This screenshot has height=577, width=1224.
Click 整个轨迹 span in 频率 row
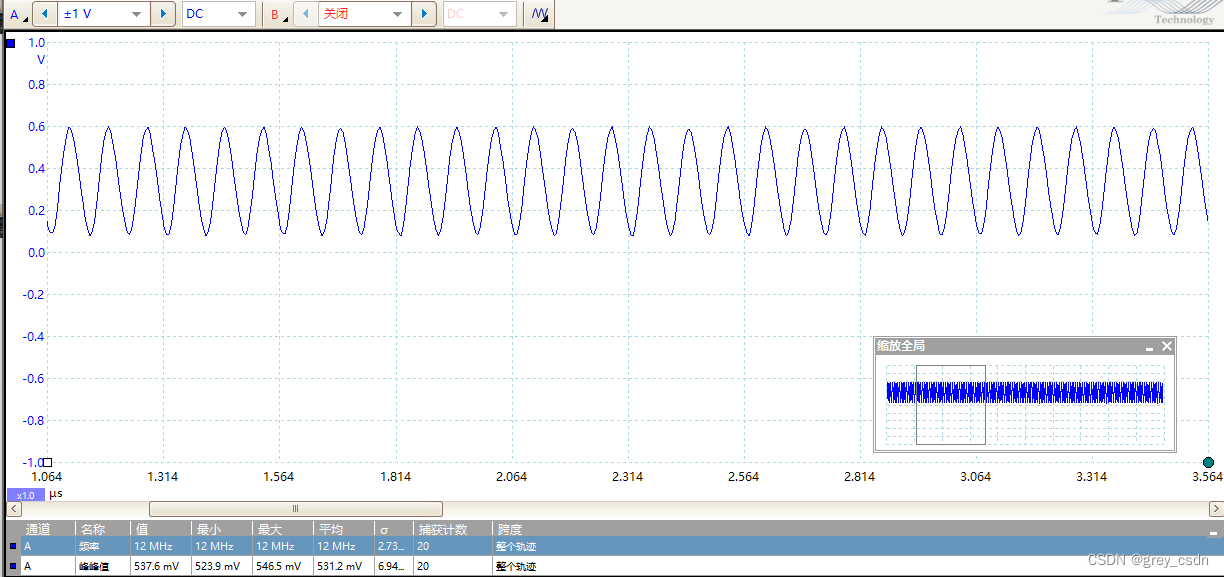[x=516, y=547]
